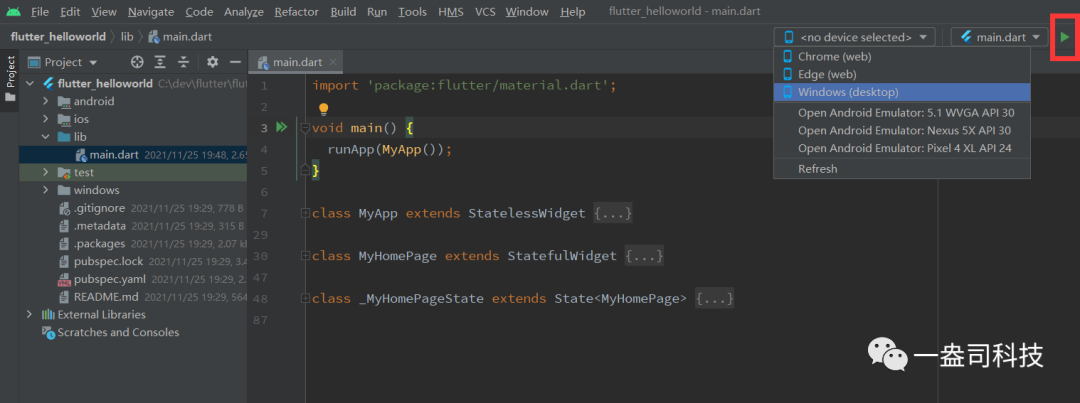The width and height of the screenshot is (1080, 403).
Task: Click lib breadcrumb in navigation bar
Action: pos(127,37)
